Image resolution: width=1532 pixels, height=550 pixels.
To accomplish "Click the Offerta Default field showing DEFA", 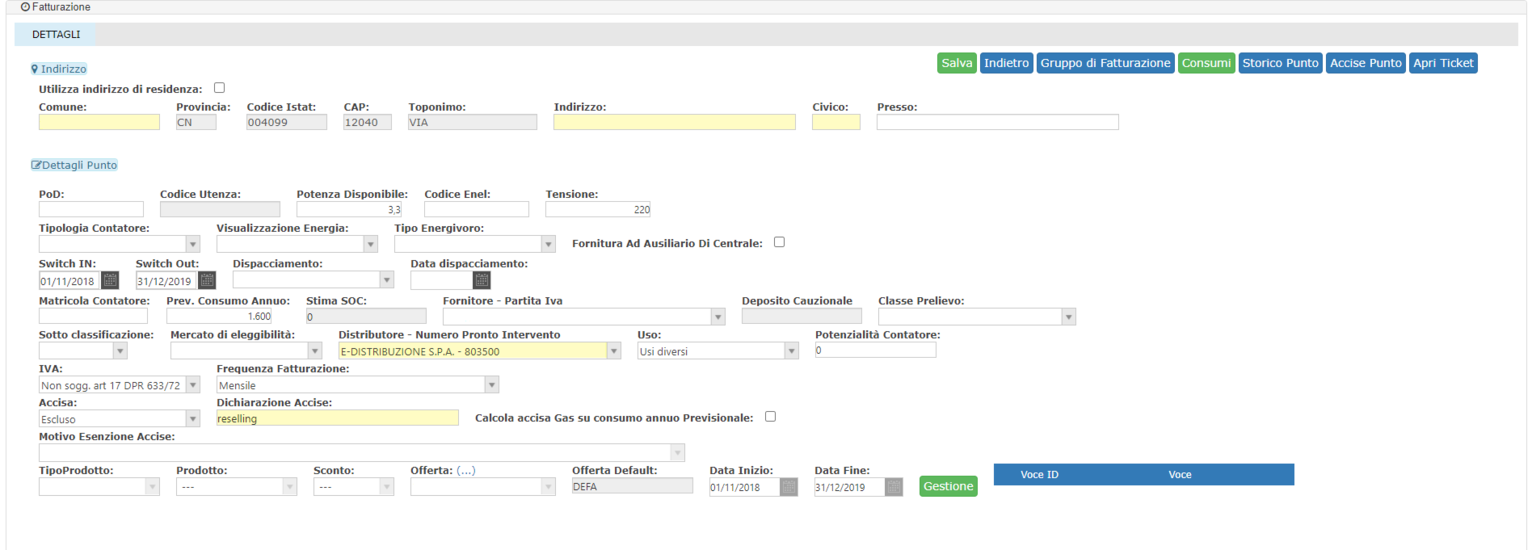I will pos(632,487).
